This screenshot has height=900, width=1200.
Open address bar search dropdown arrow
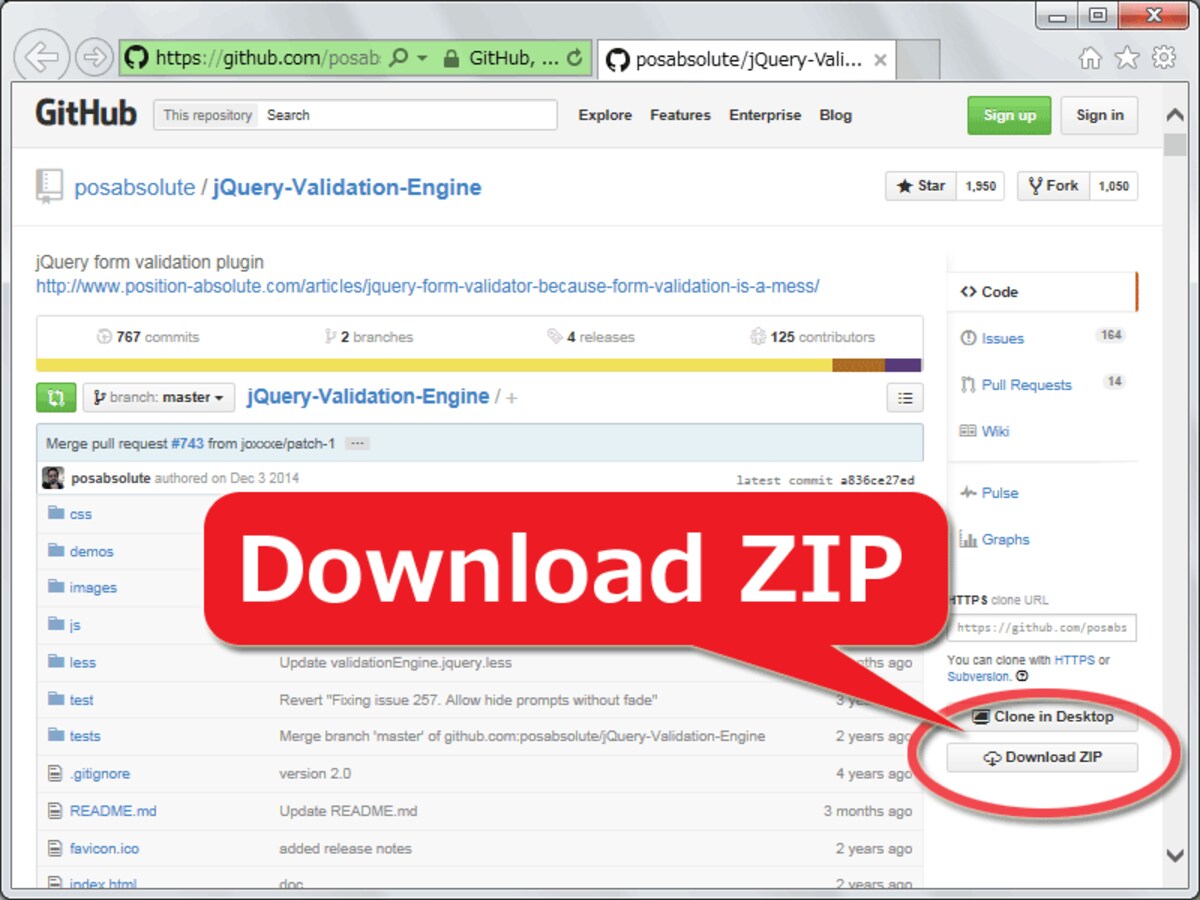click(x=423, y=58)
